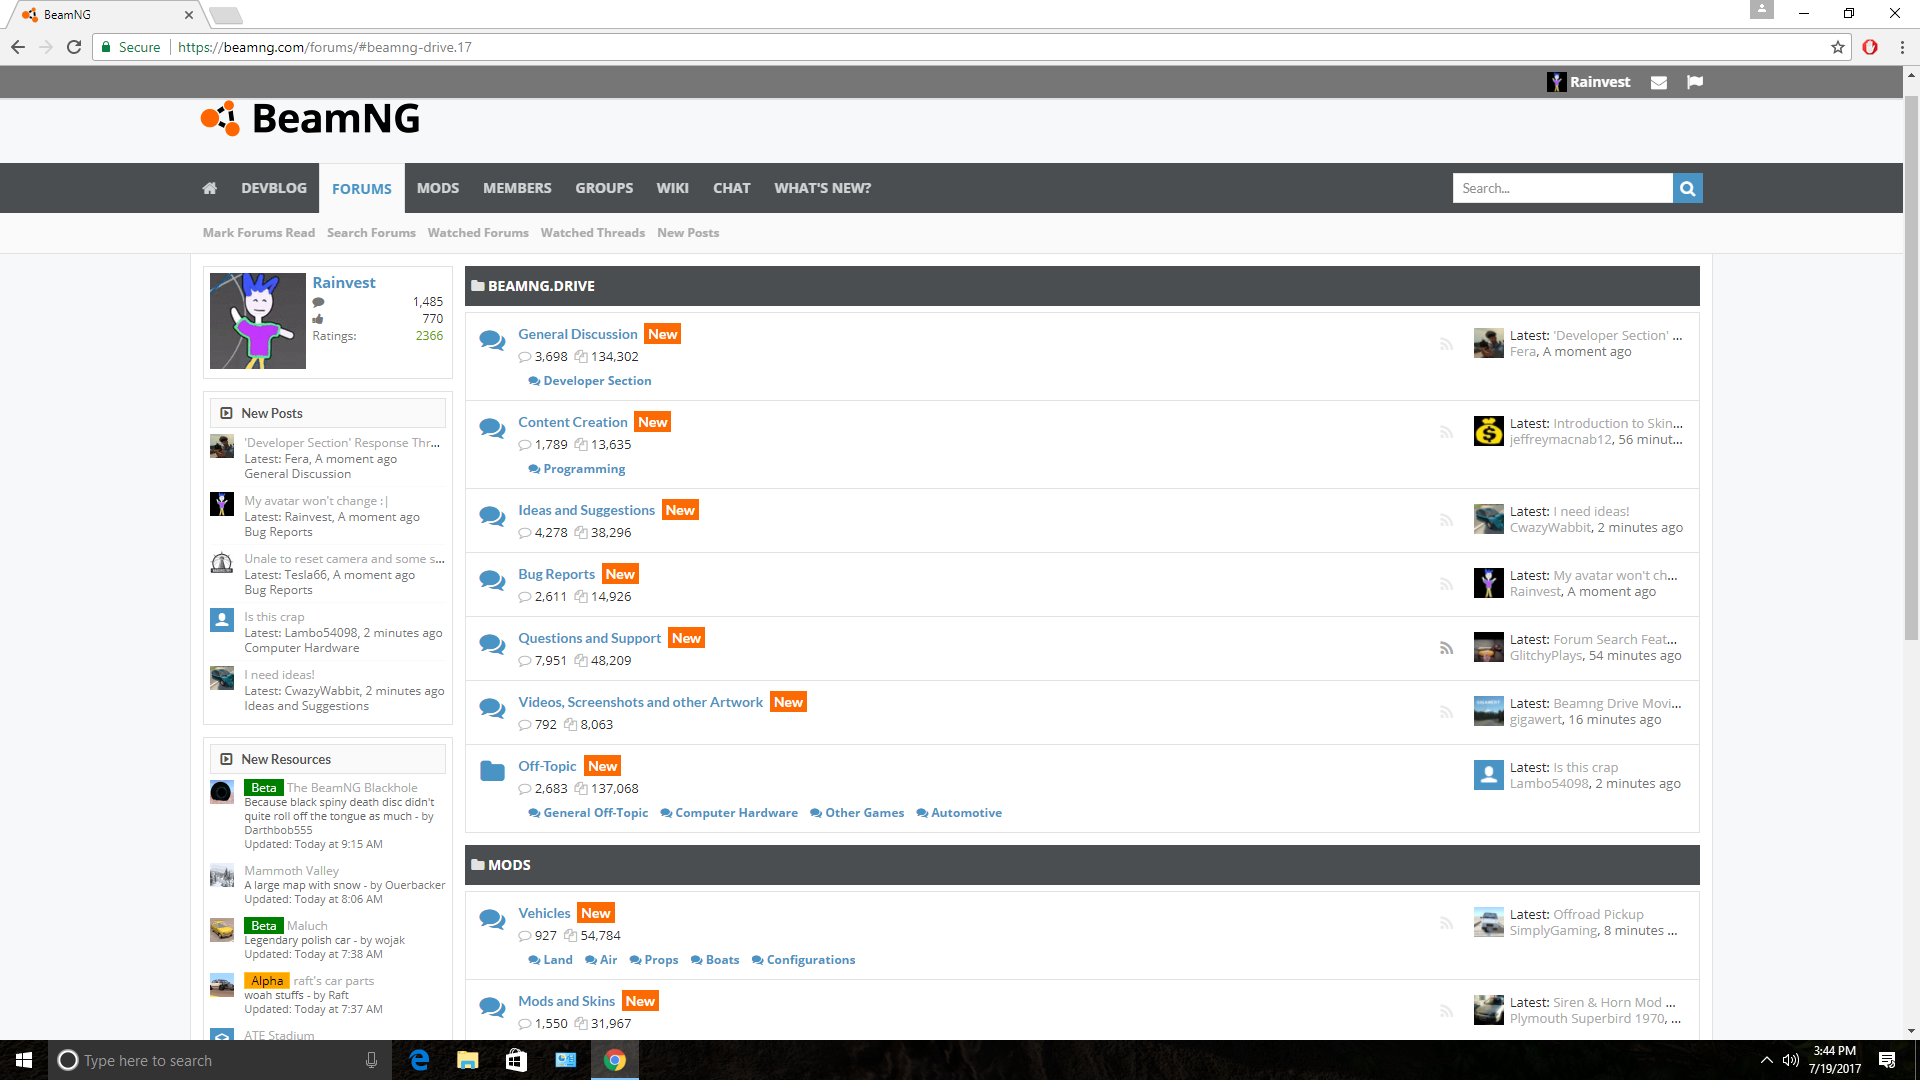Click the Vehicles forum bubble icon
The height and width of the screenshot is (1080, 1920).
pyautogui.click(x=492, y=919)
